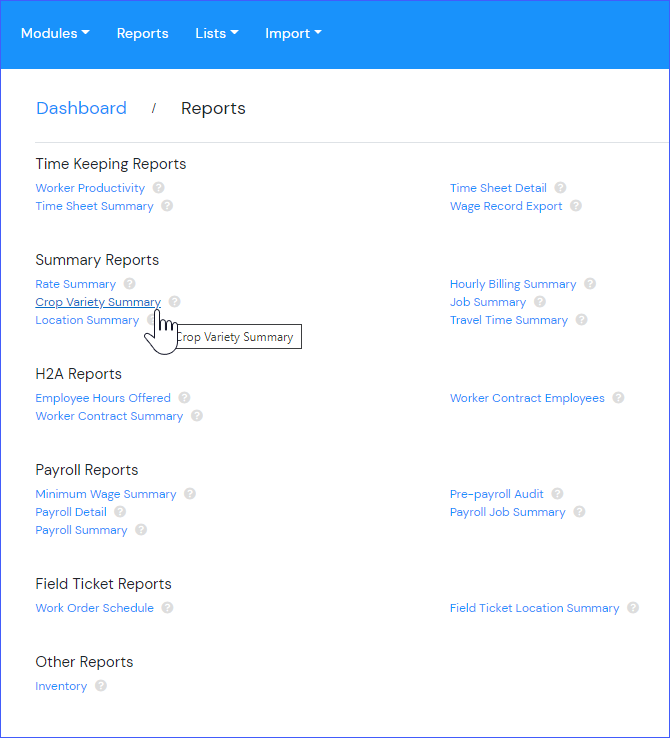Viewport: 670px width, 738px height.
Task: Open the Field Ticket Location Summary report
Action: [x=534, y=608]
